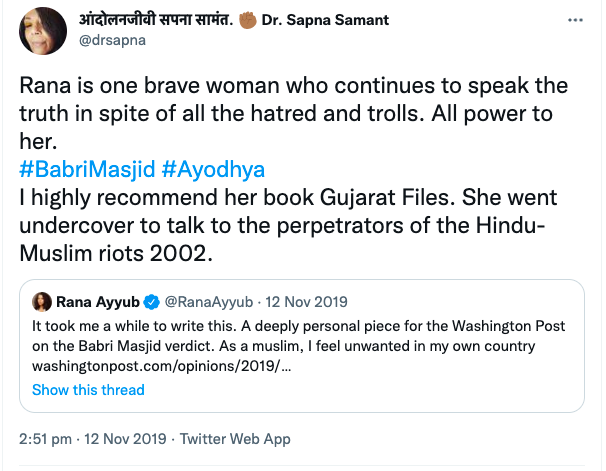
Task: Click the @RanaAyyub handle
Action: pos(206,301)
